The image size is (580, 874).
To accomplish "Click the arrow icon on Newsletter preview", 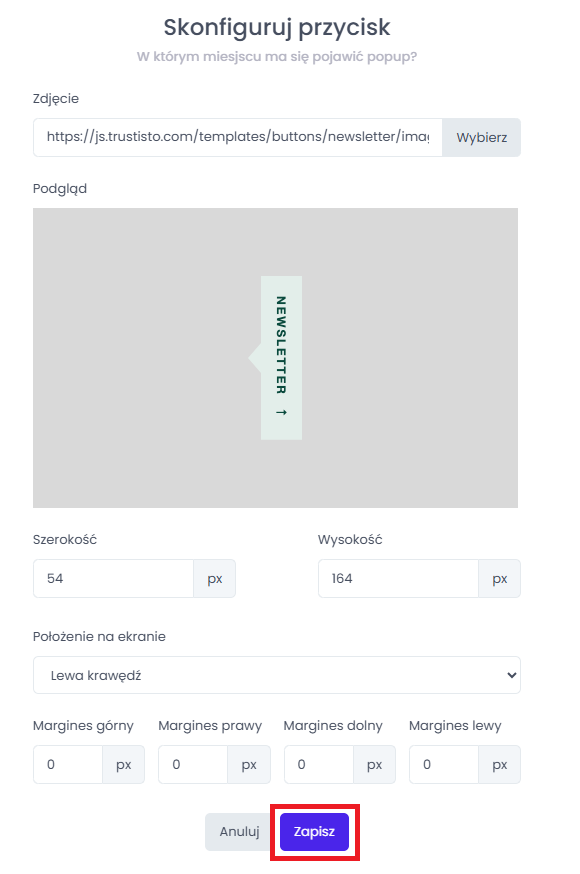I will tap(281, 412).
